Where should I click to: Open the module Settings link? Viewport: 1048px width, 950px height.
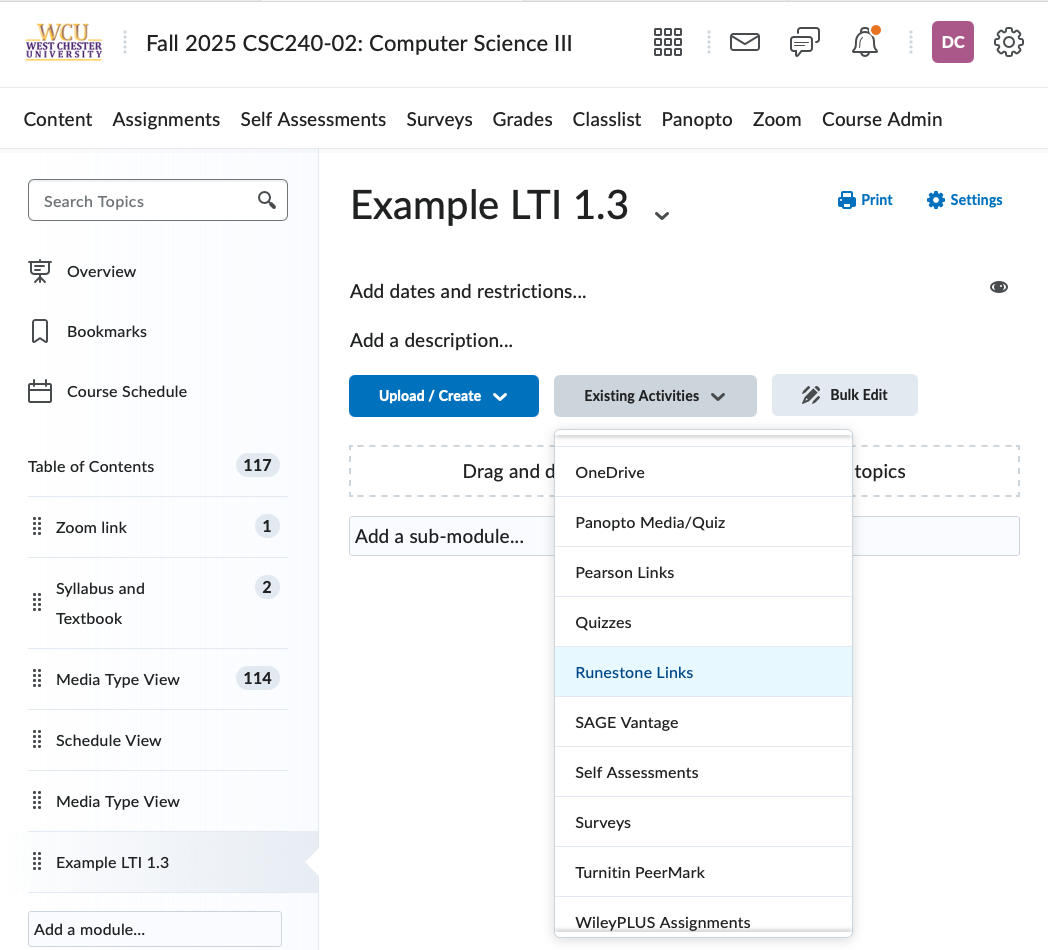[x=964, y=200]
